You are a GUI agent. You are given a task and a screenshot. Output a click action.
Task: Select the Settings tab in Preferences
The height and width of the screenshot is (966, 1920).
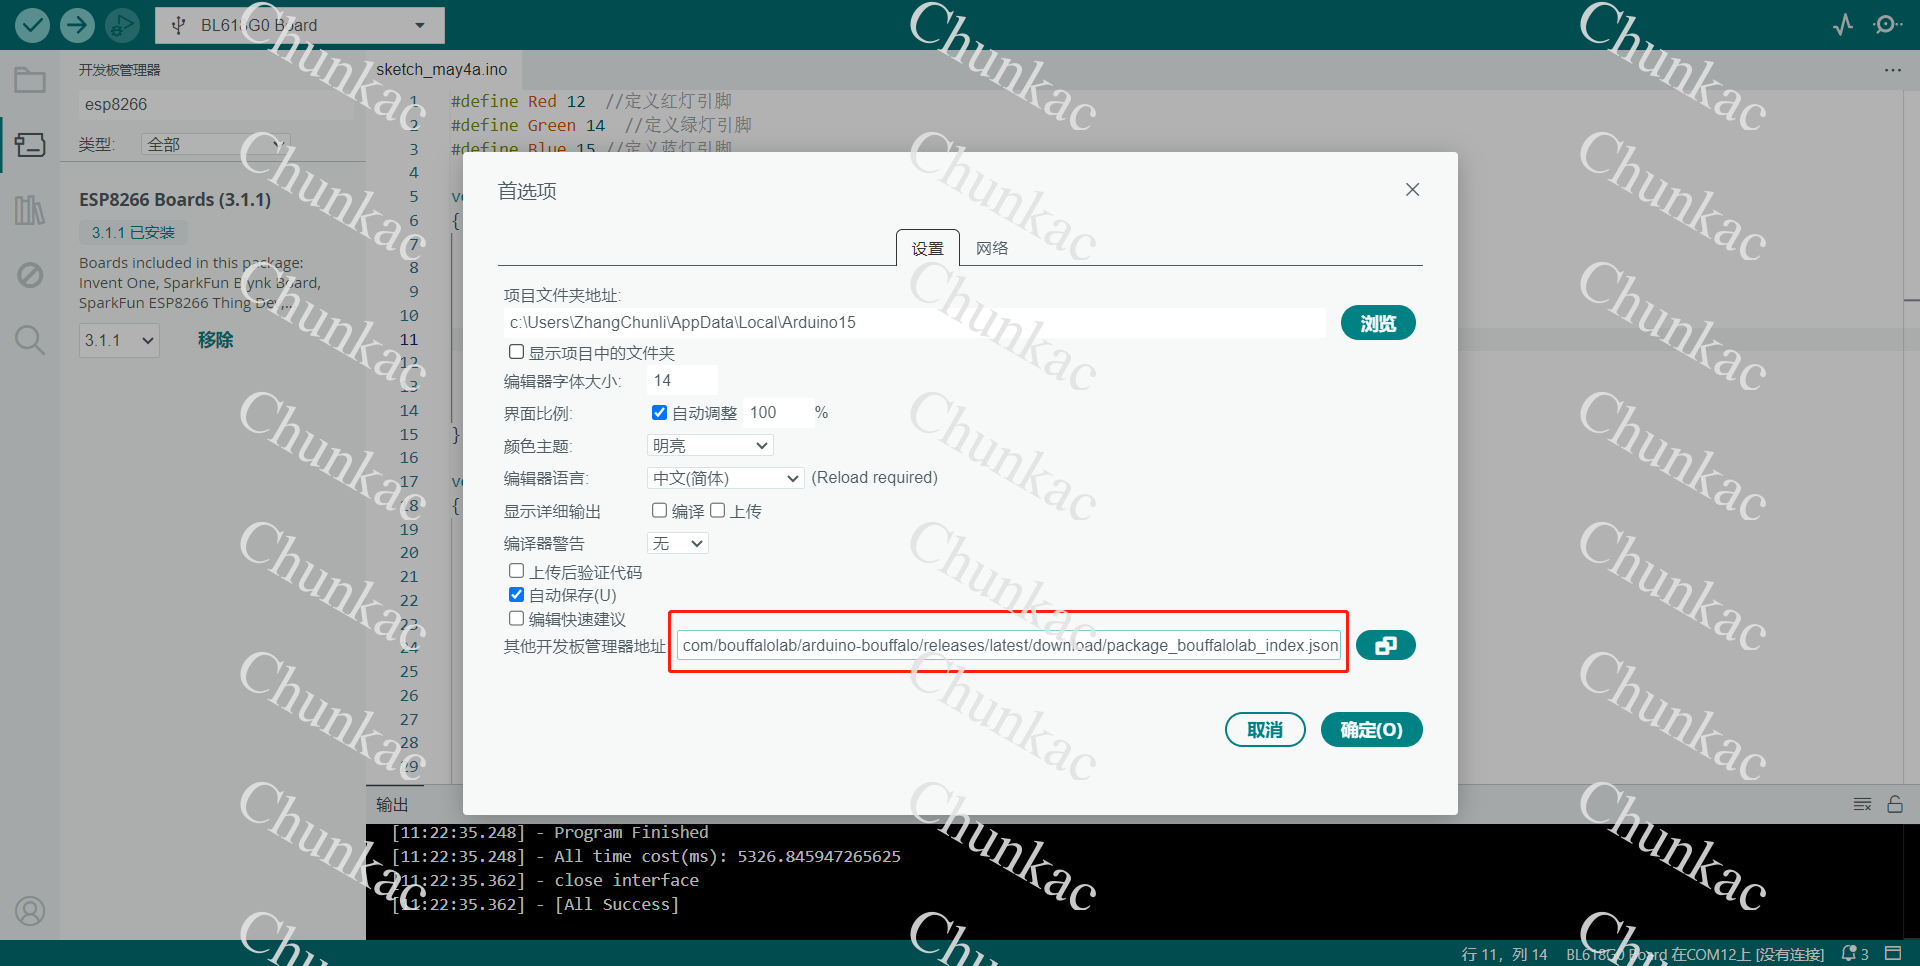click(x=928, y=248)
